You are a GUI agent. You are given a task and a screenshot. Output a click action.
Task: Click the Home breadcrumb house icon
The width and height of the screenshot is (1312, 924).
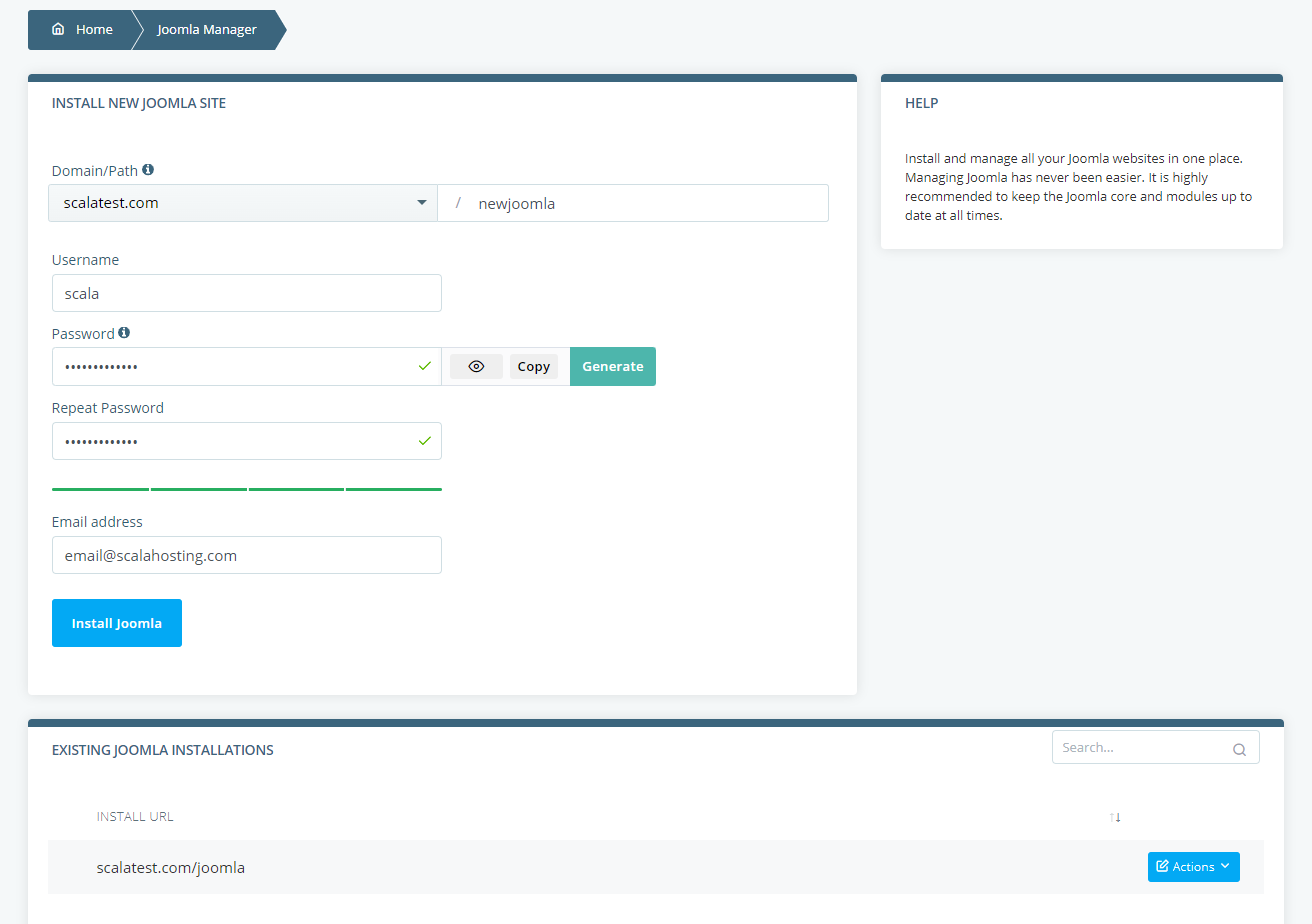click(x=58, y=30)
